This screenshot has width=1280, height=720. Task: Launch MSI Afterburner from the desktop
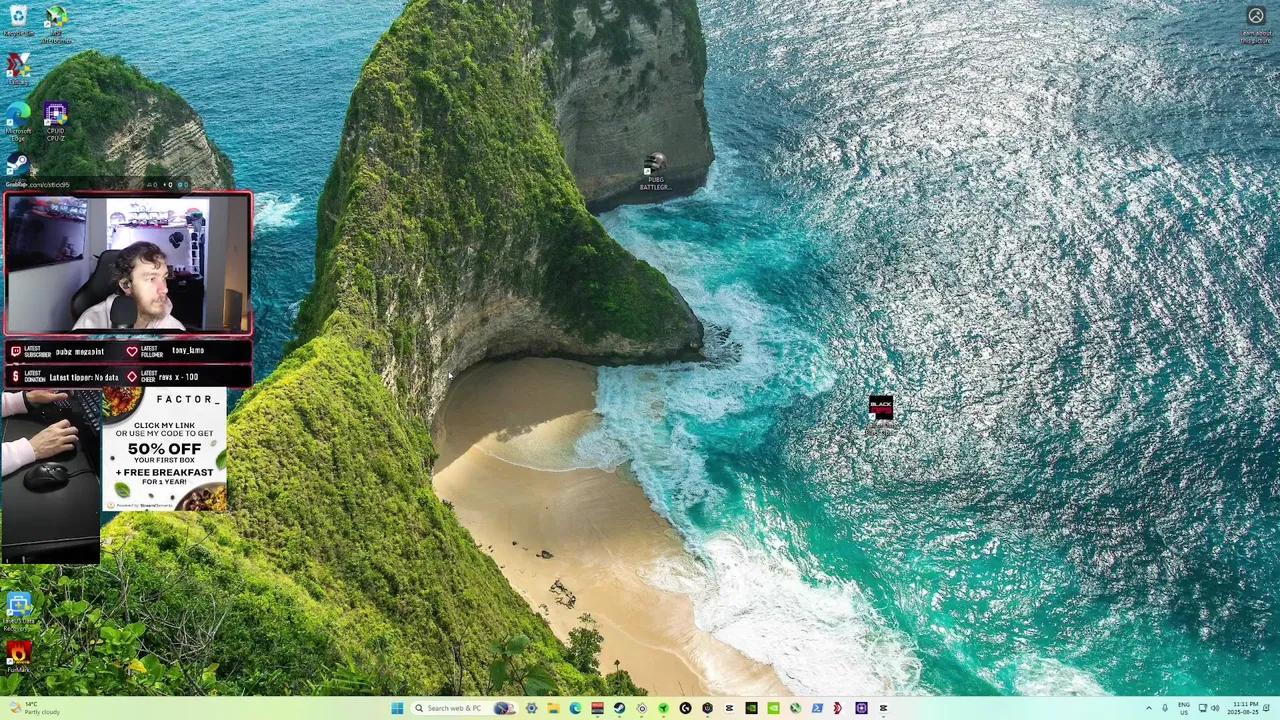(56, 24)
